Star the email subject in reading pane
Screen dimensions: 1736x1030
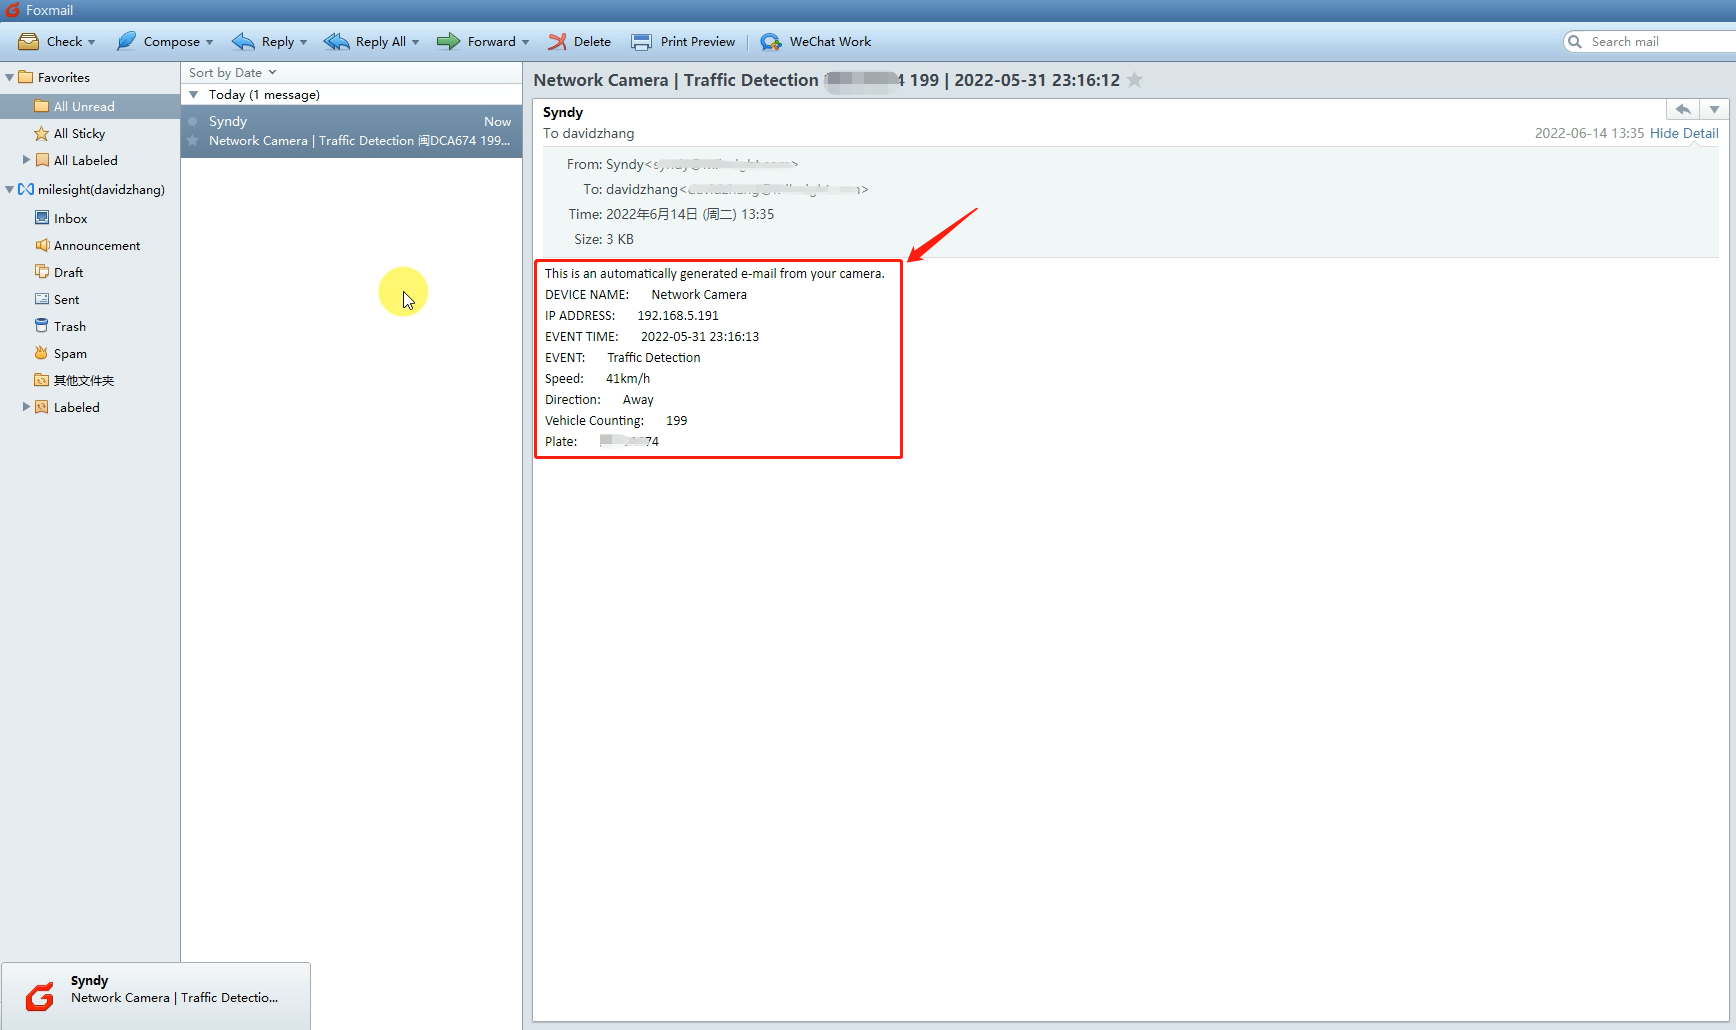click(x=1135, y=80)
